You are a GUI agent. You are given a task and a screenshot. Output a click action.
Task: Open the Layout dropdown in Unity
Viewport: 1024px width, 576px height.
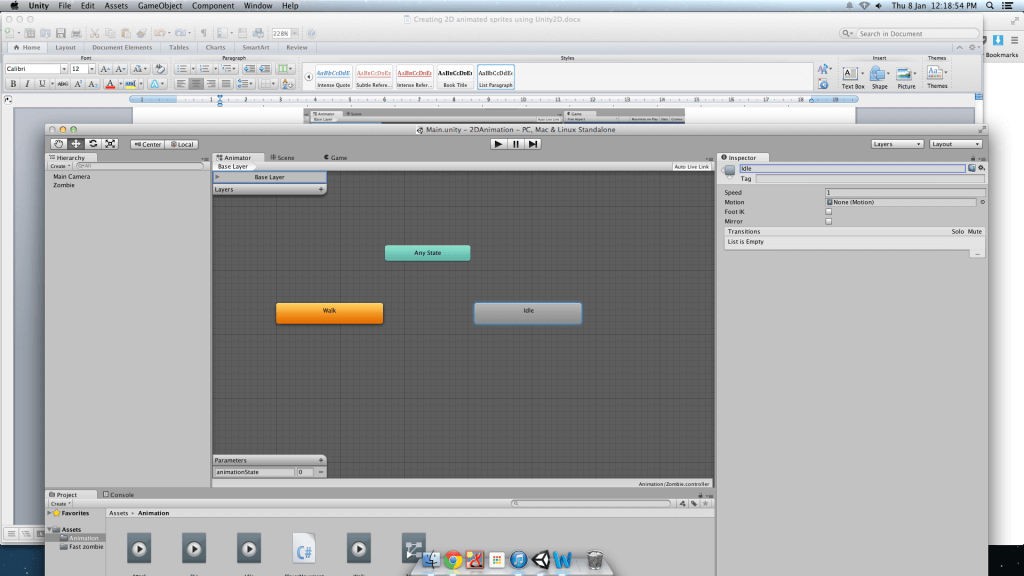(x=955, y=144)
